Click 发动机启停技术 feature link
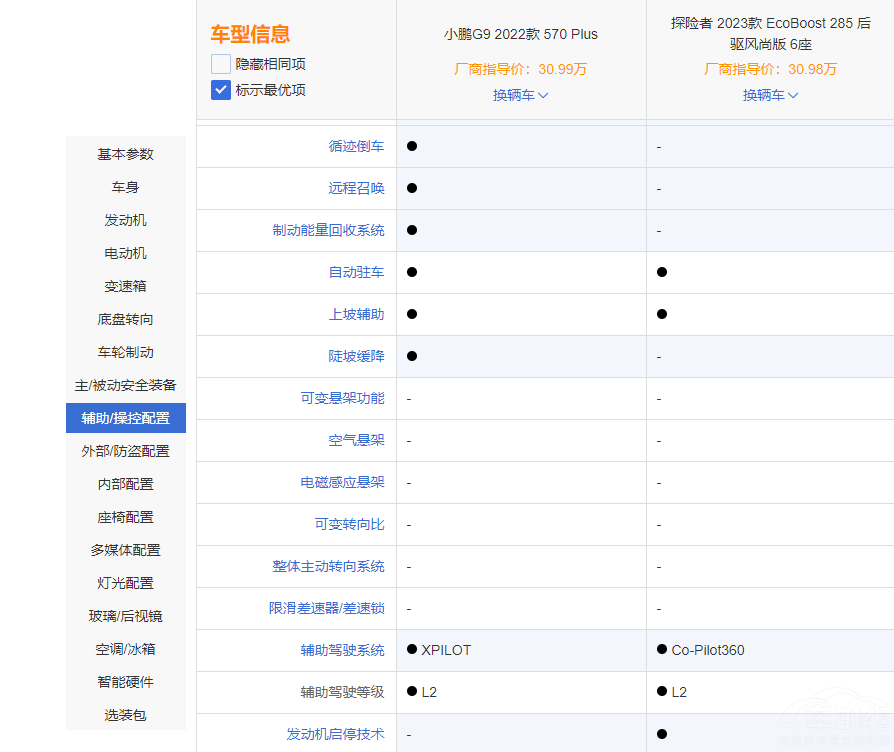This screenshot has width=894, height=752. pos(335,734)
